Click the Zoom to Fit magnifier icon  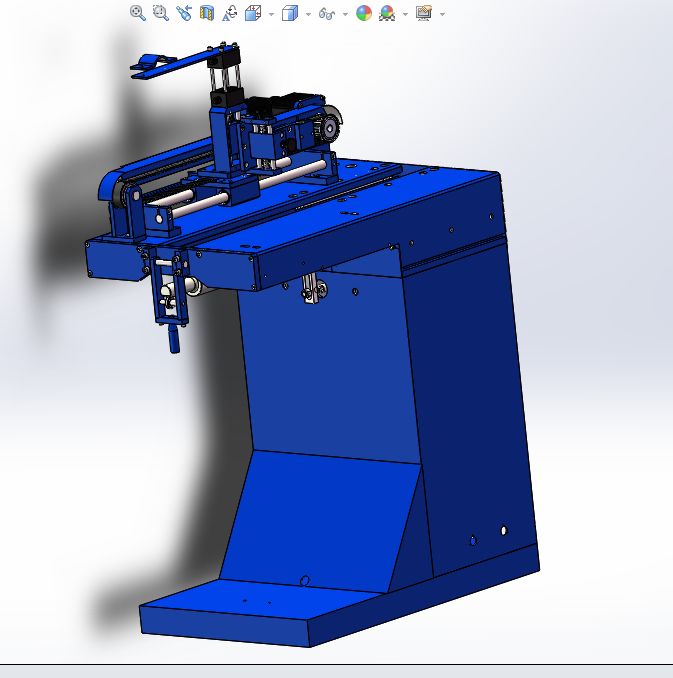(138, 13)
